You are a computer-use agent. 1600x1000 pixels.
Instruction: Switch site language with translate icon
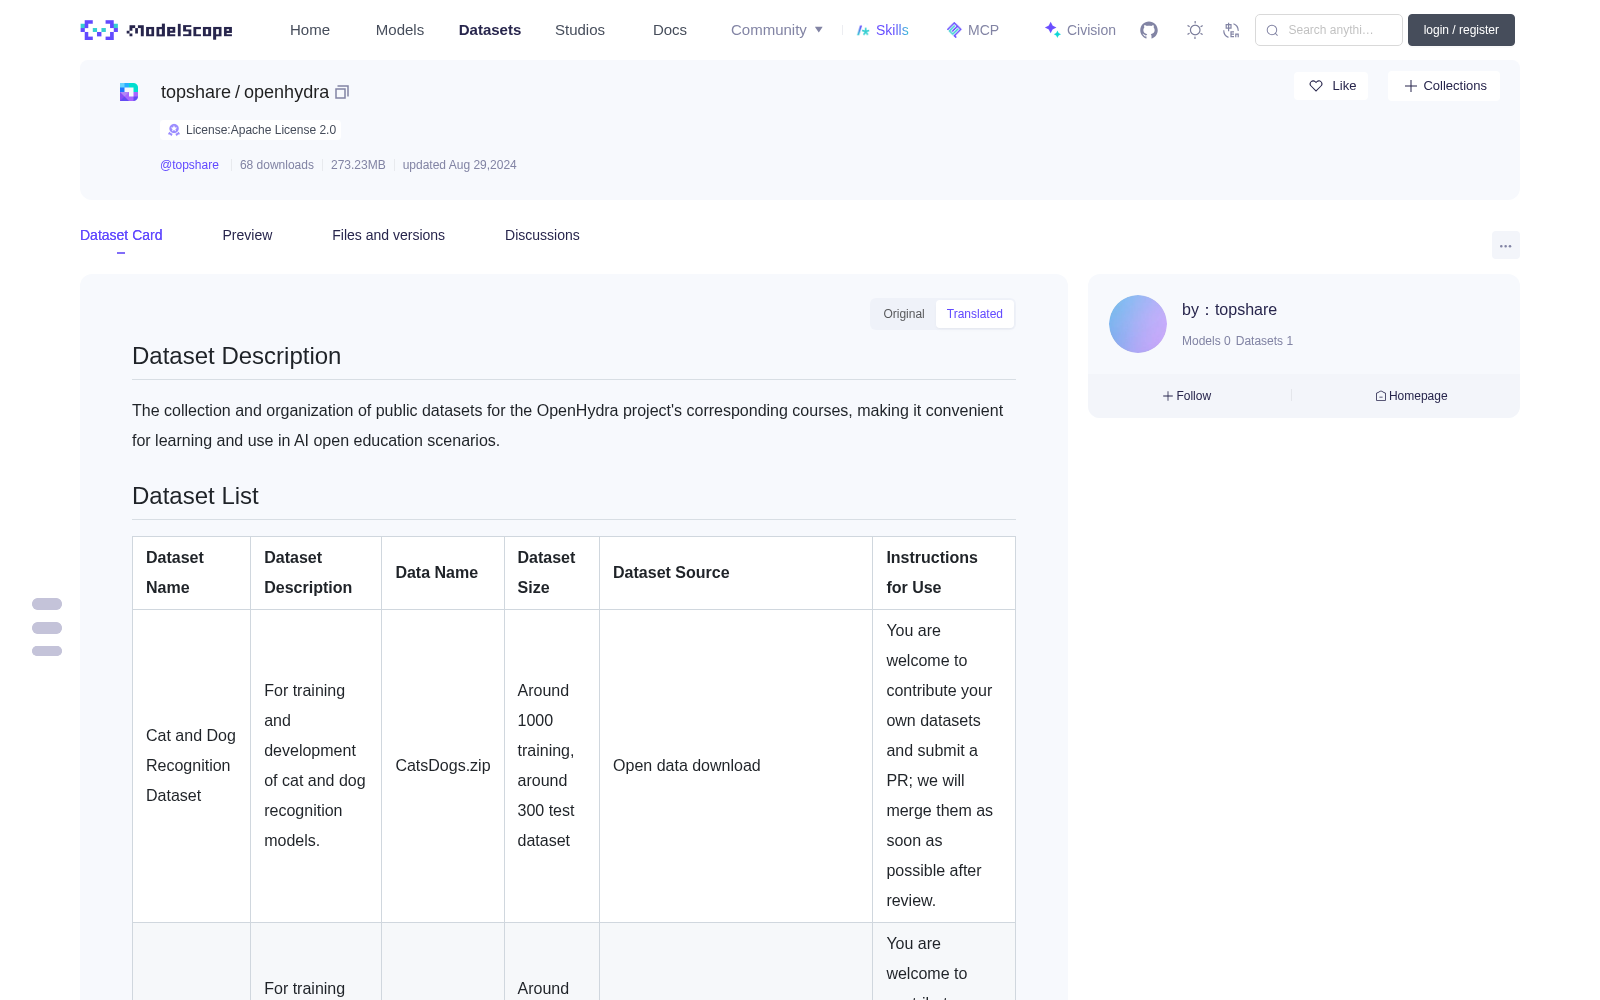[1231, 30]
